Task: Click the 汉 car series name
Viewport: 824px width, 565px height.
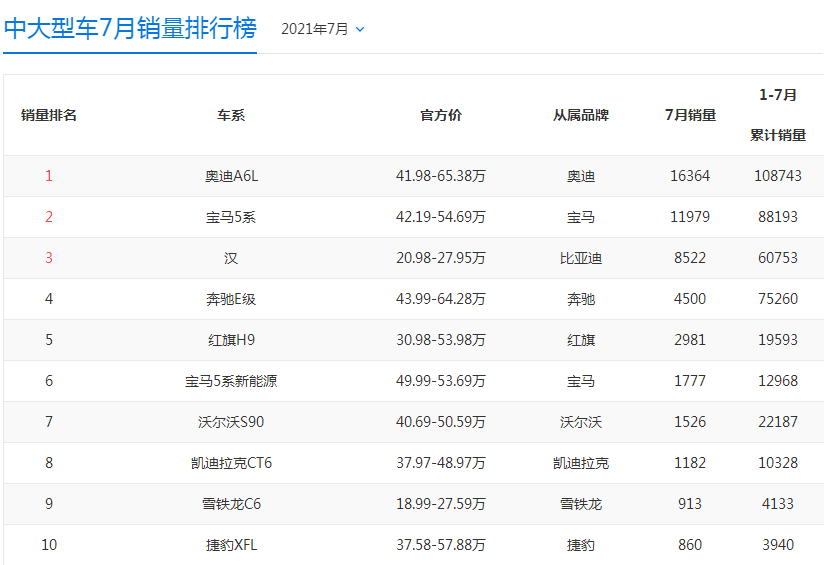Action: [231, 258]
